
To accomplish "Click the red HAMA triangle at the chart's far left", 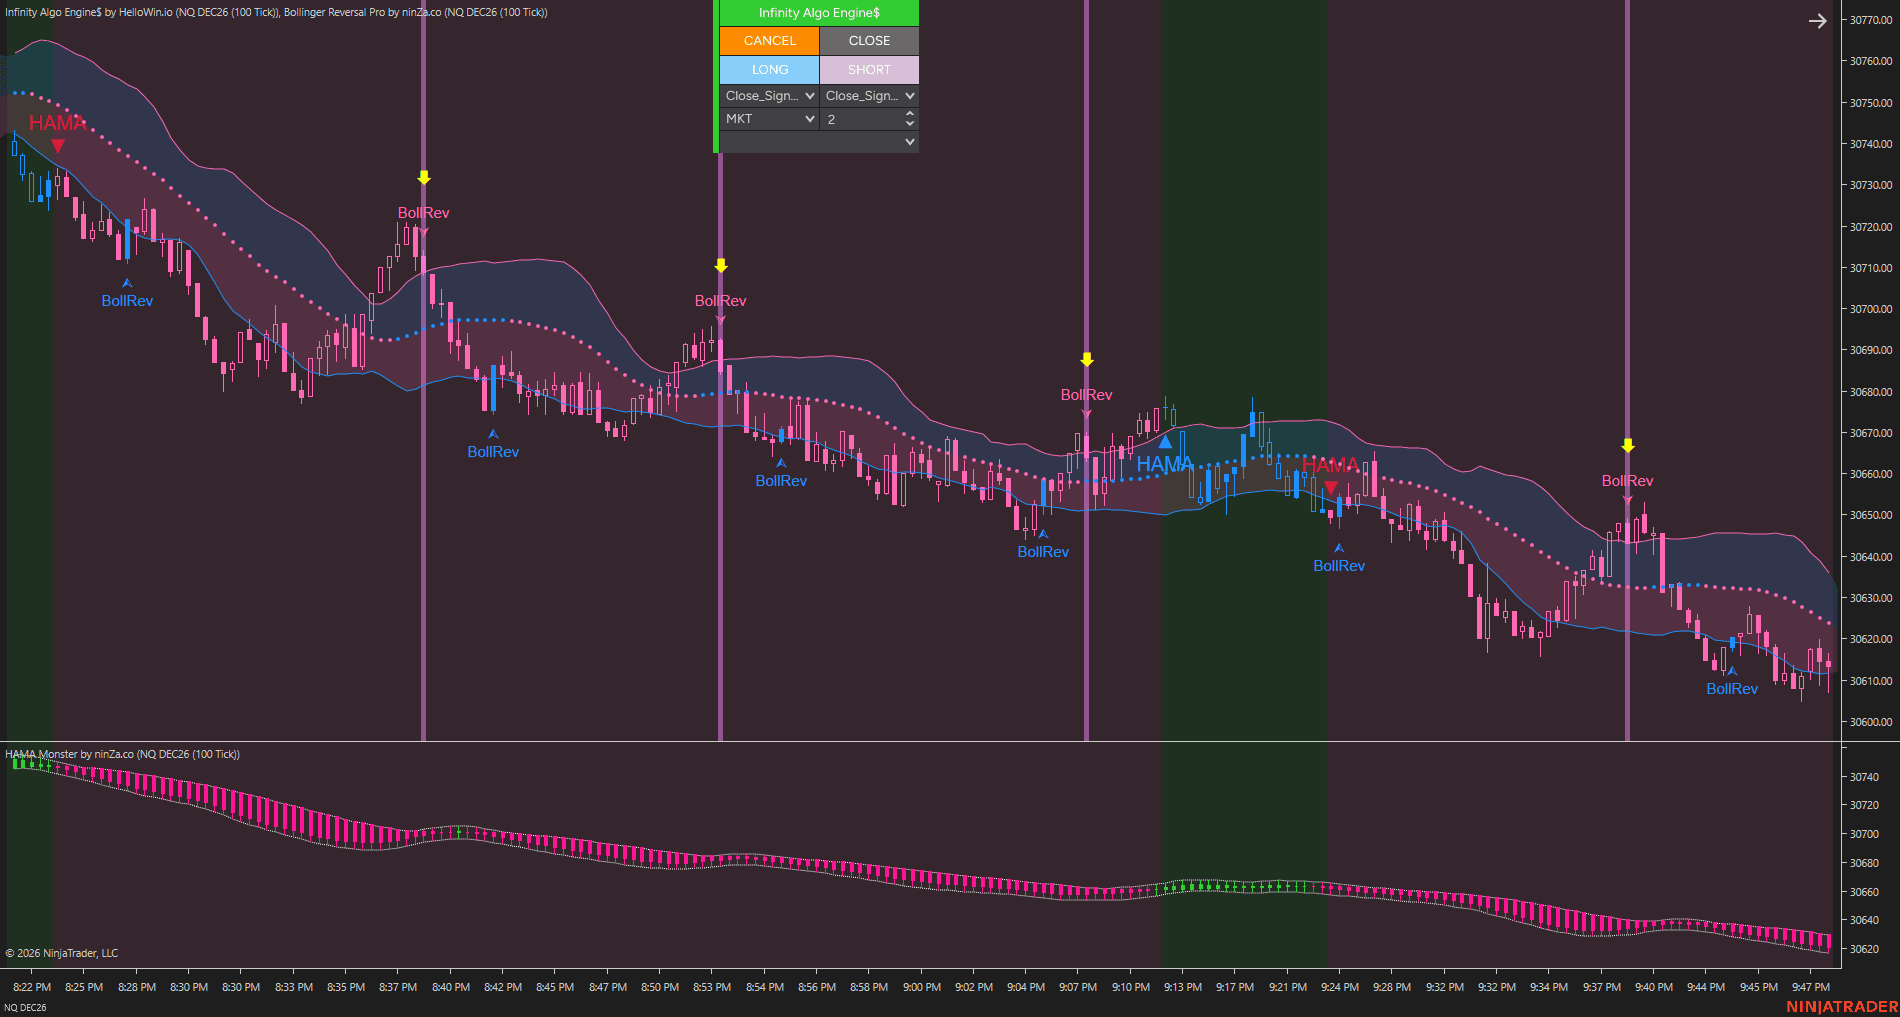I will point(58,146).
